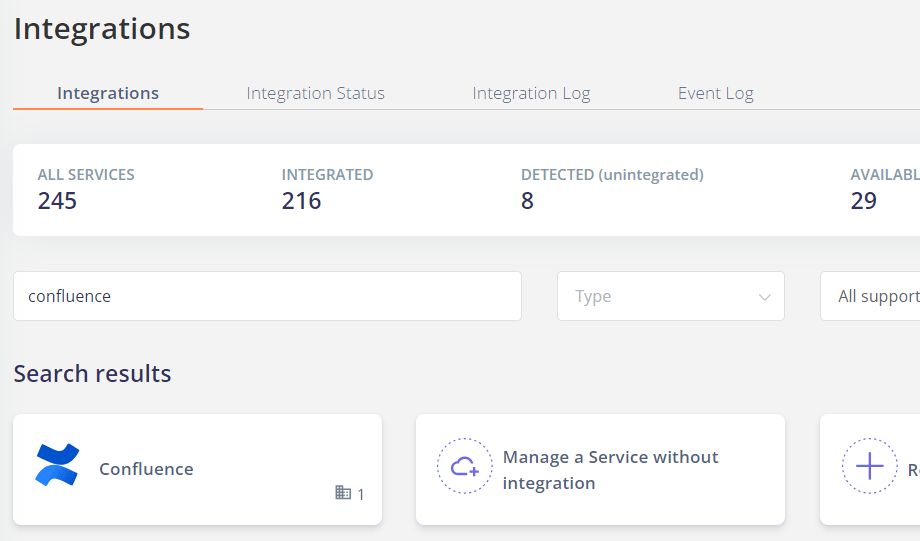
Task: Select Manage a Service without integration card
Action: pos(600,469)
